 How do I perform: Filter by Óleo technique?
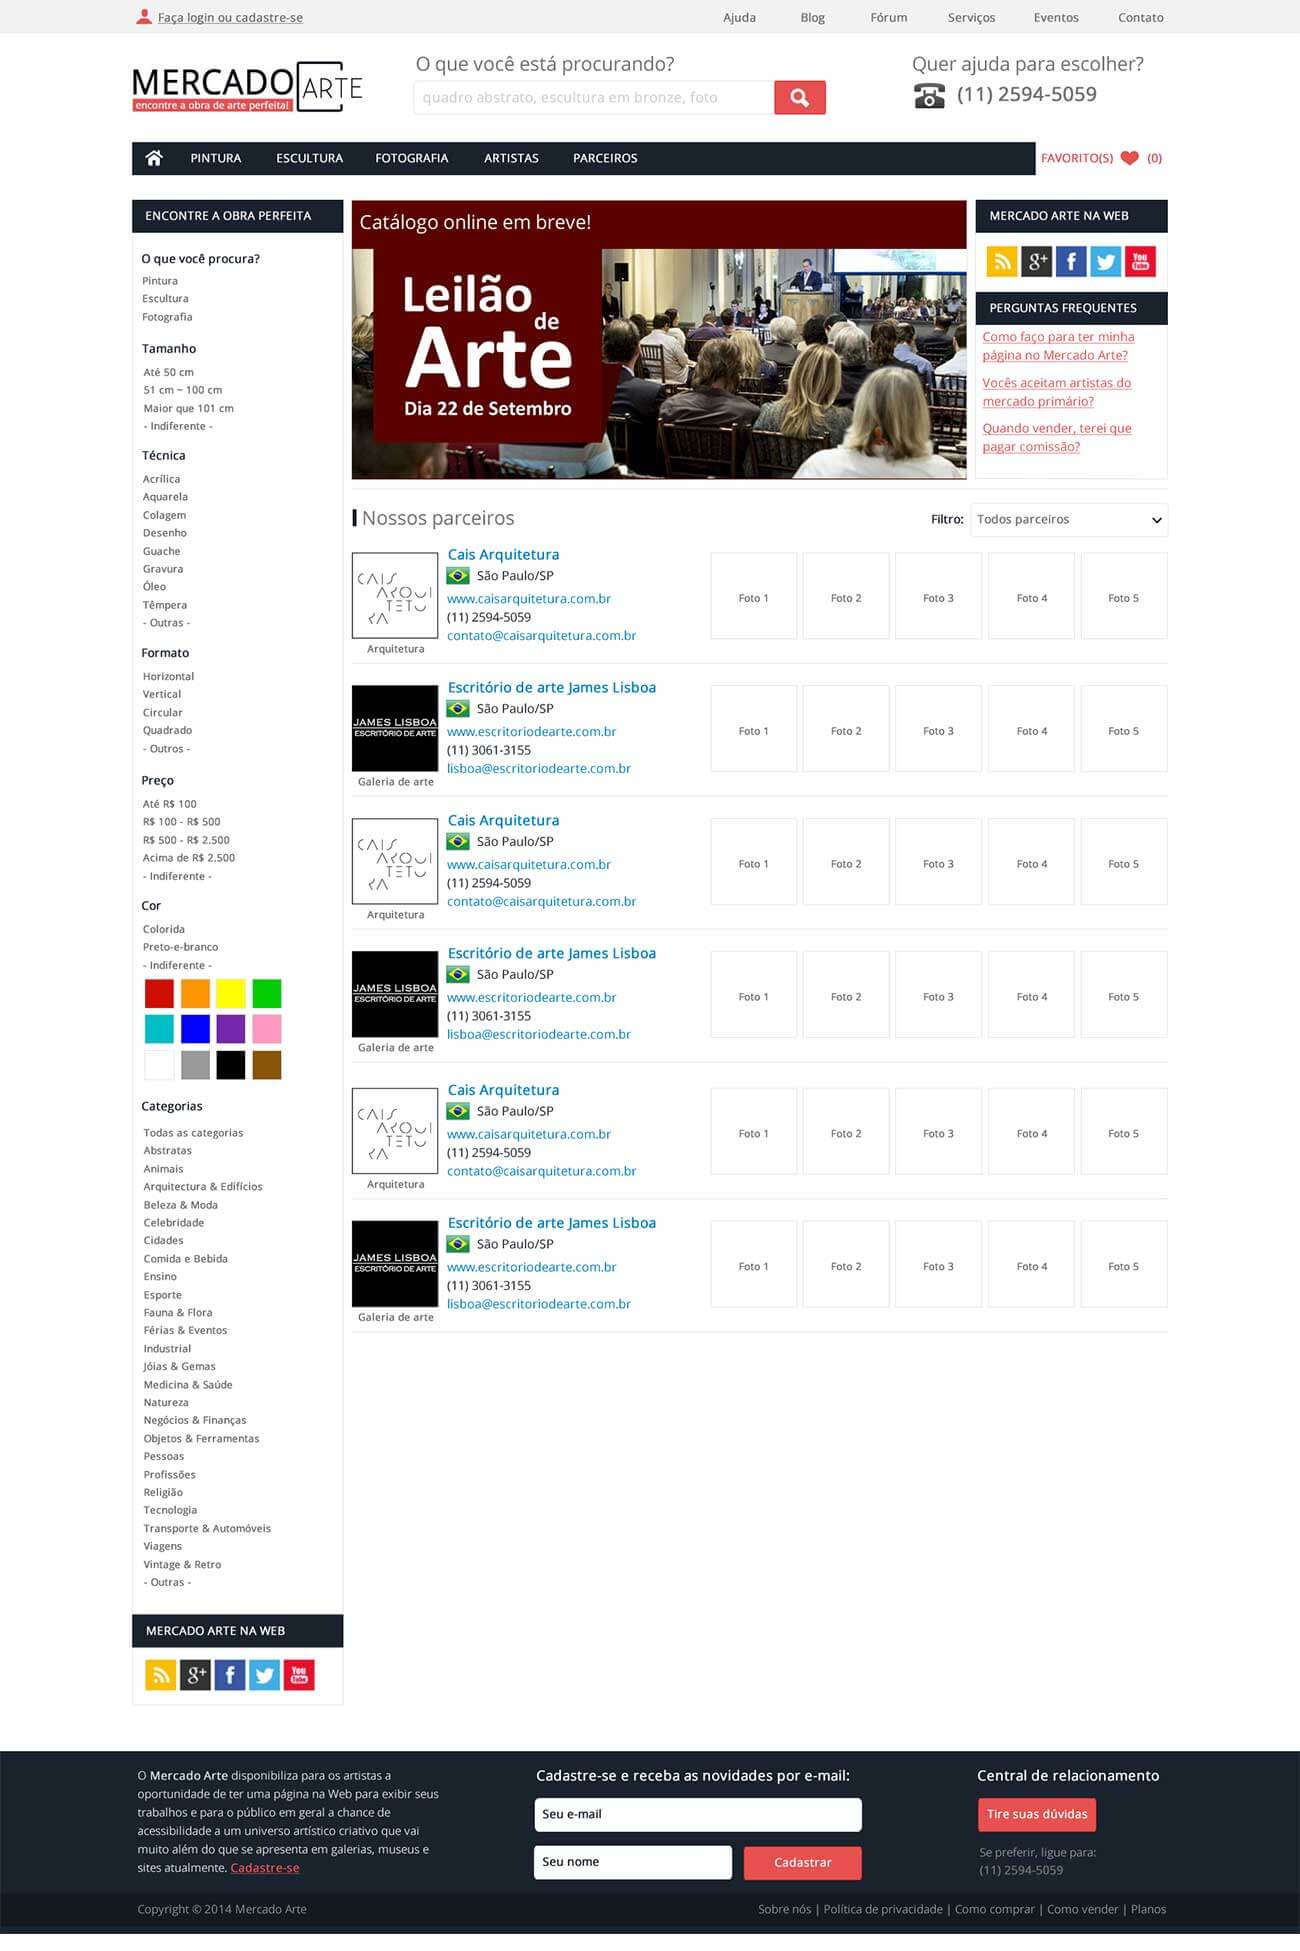pyautogui.click(x=154, y=587)
